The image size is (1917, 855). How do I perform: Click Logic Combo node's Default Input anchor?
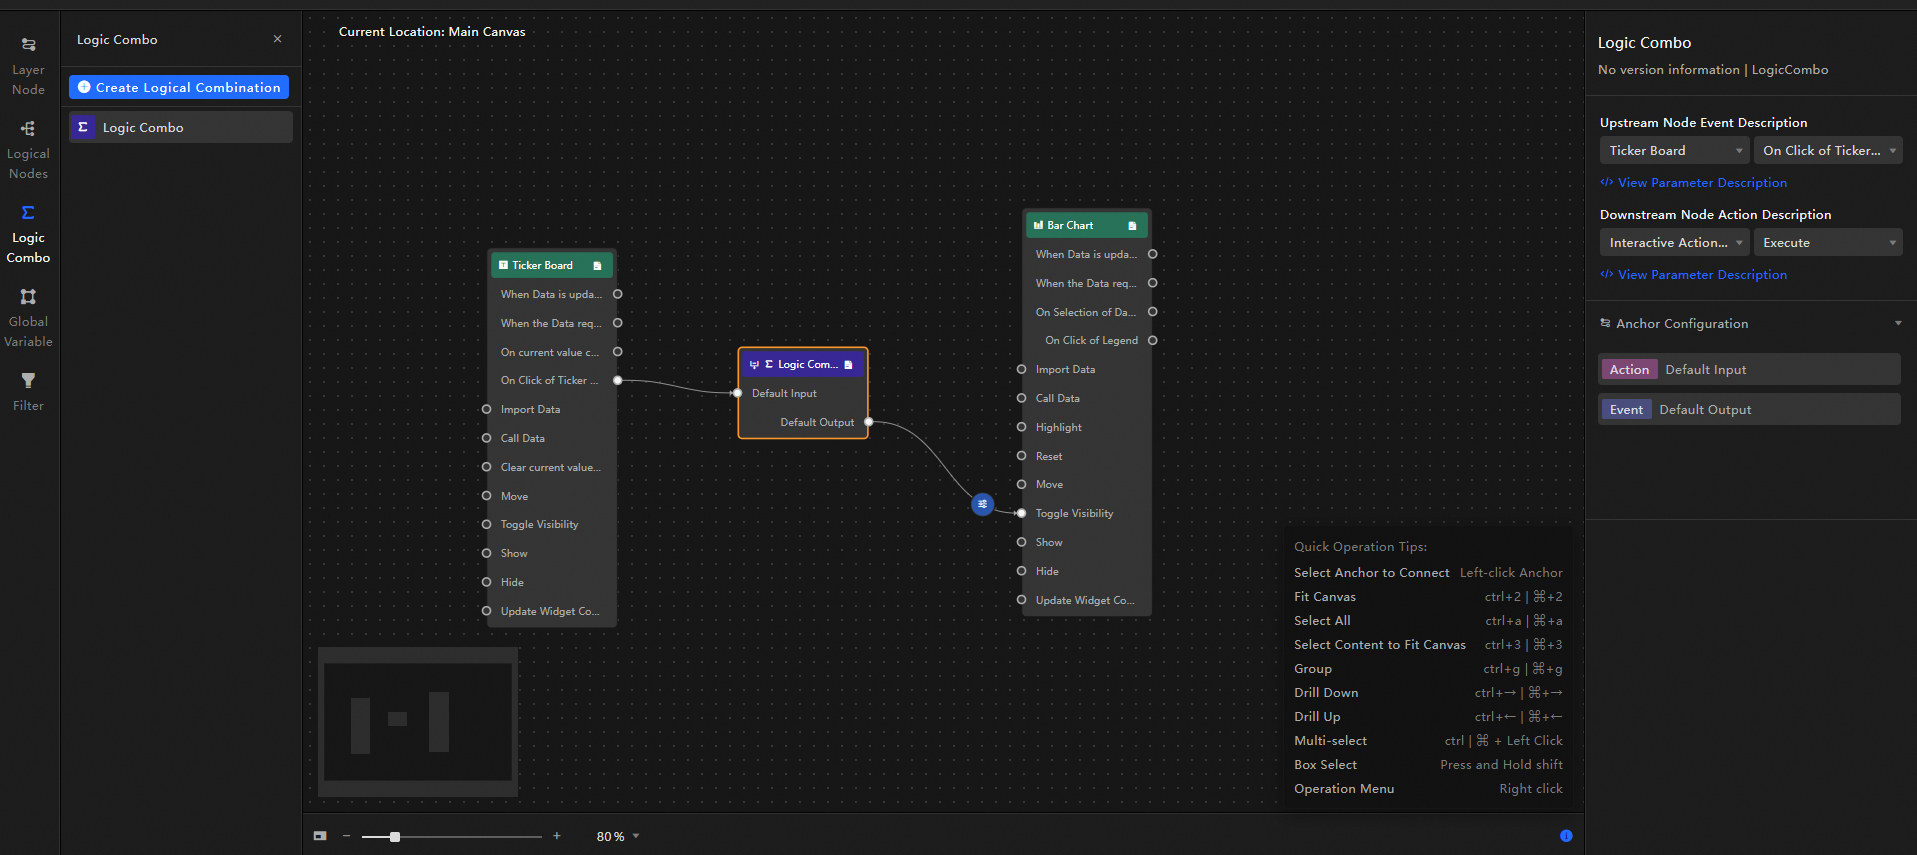click(738, 393)
